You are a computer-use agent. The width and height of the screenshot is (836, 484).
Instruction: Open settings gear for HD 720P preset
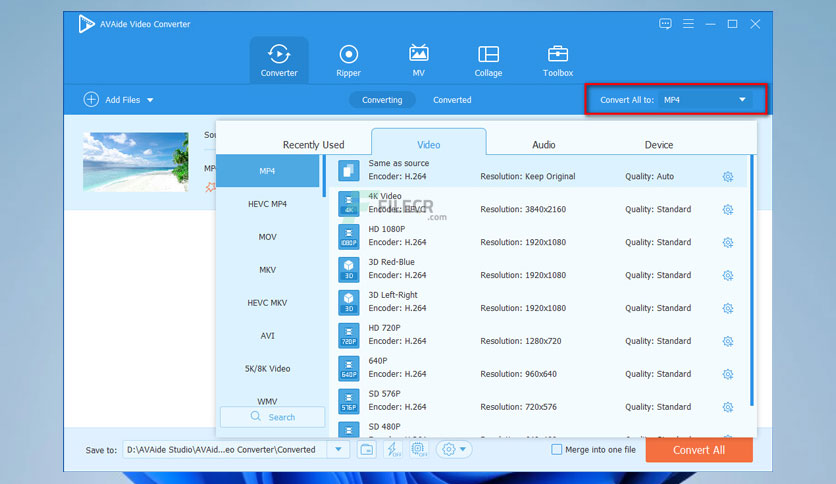(728, 341)
